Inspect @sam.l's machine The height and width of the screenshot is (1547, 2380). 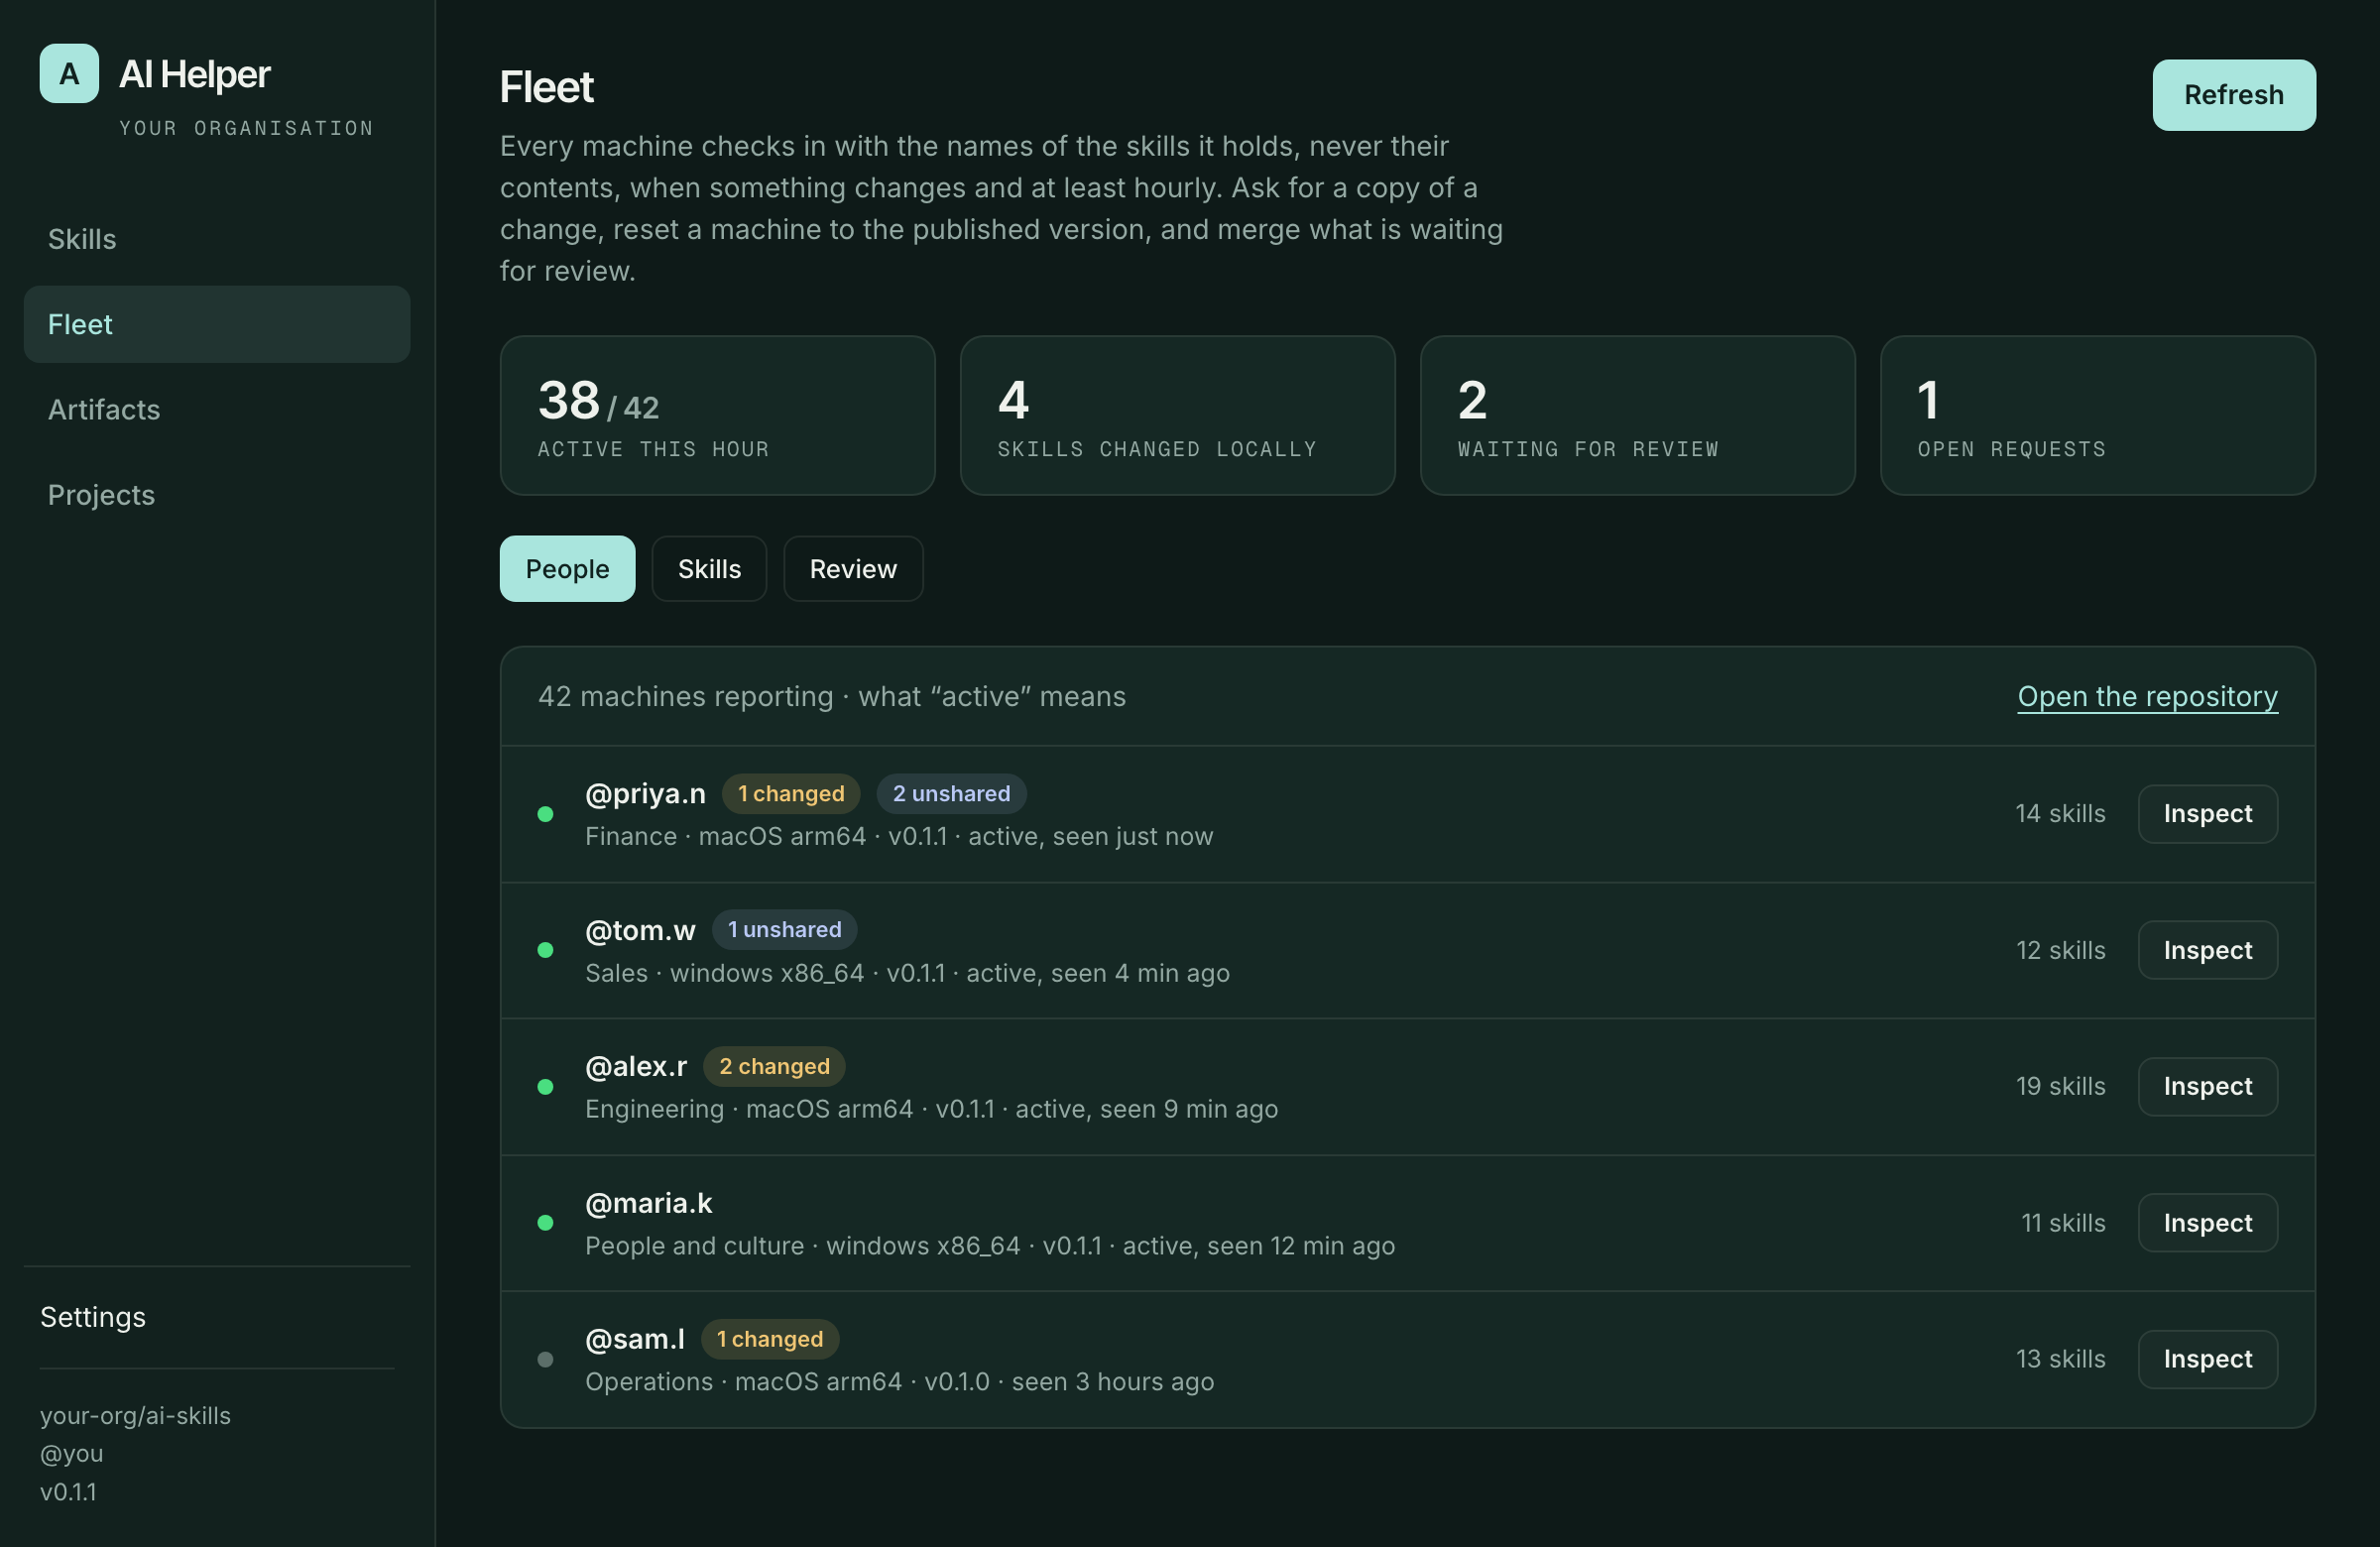2207,1359
